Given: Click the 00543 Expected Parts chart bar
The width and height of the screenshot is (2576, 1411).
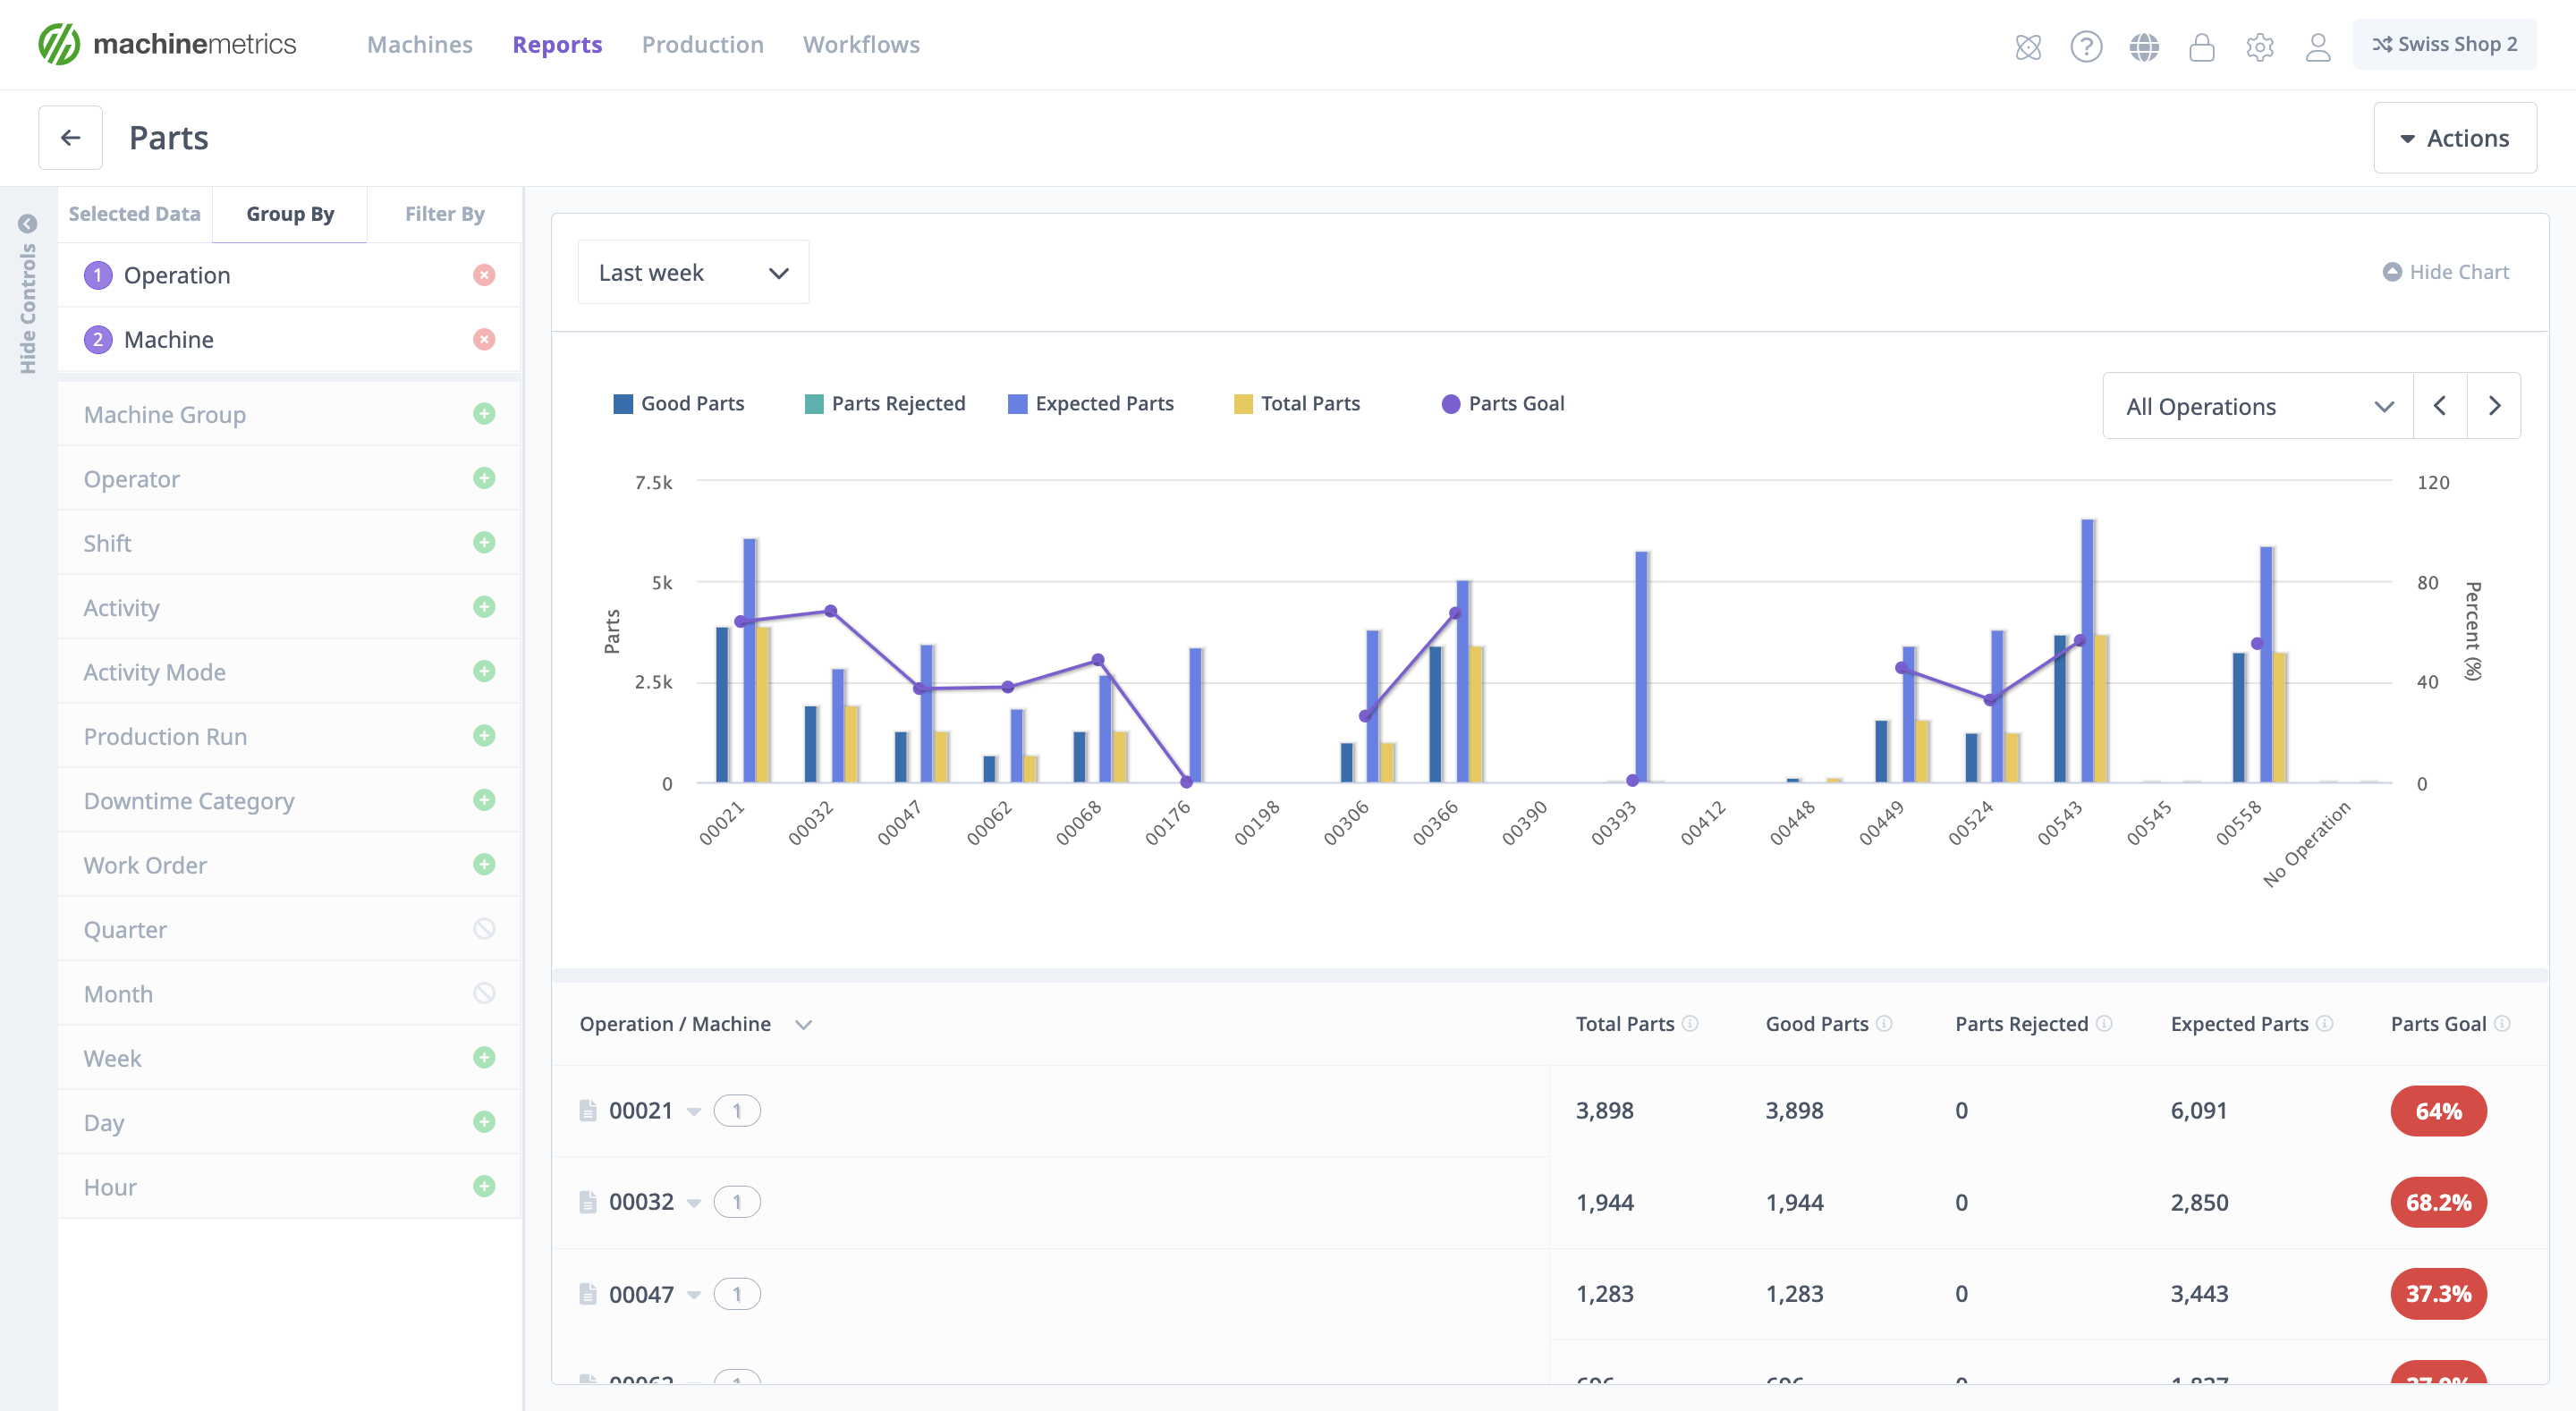Looking at the screenshot, I should click(2088, 650).
